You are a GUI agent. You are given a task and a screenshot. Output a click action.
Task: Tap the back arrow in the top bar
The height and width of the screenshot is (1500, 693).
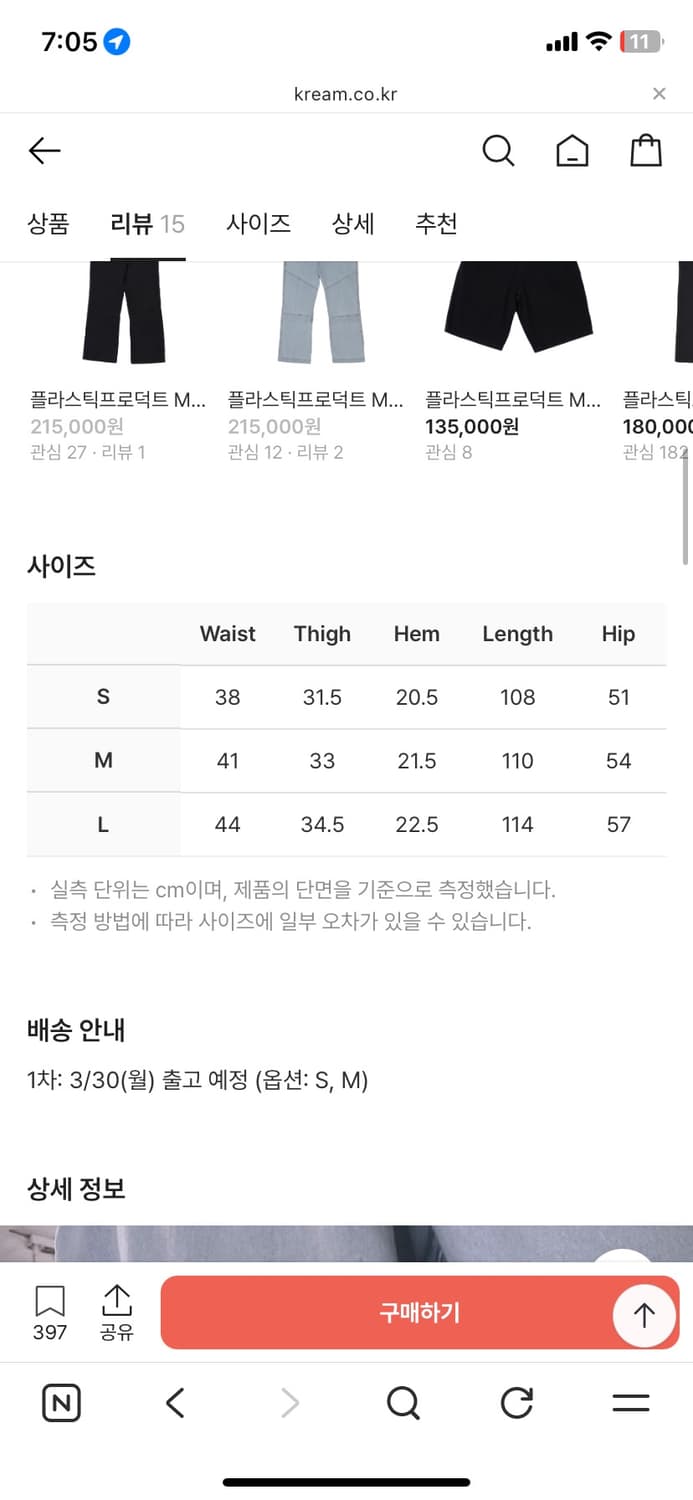click(44, 150)
